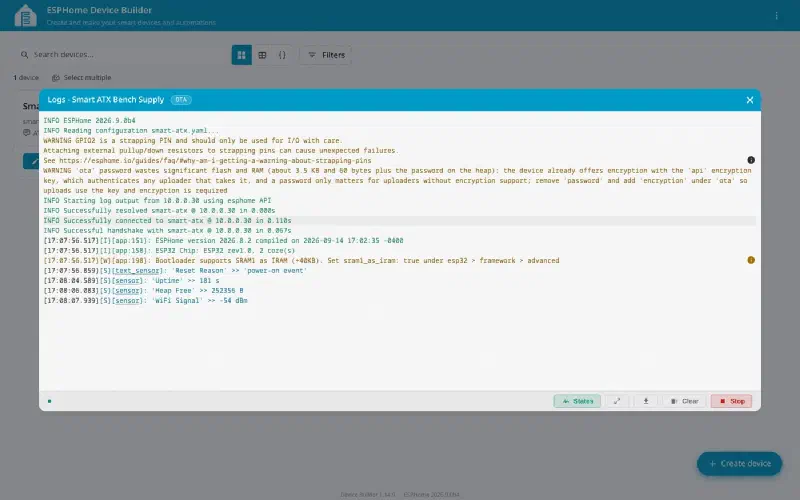Stop the log stream
The width and height of the screenshot is (800, 500).
[732, 401]
